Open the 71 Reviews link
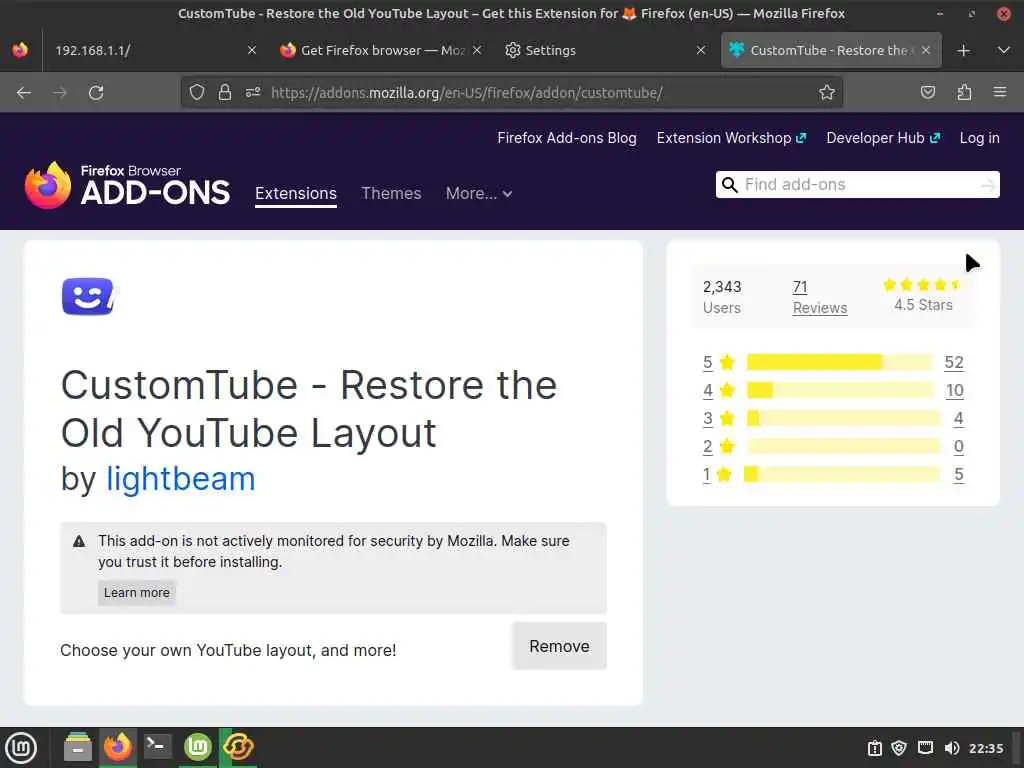1024x768 pixels. click(820, 297)
